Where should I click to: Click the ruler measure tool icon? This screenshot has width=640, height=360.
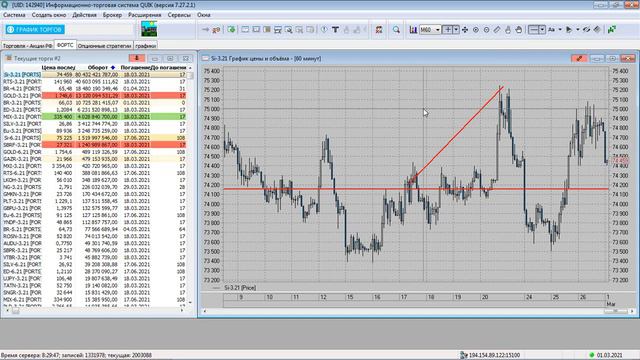(x=497, y=29)
